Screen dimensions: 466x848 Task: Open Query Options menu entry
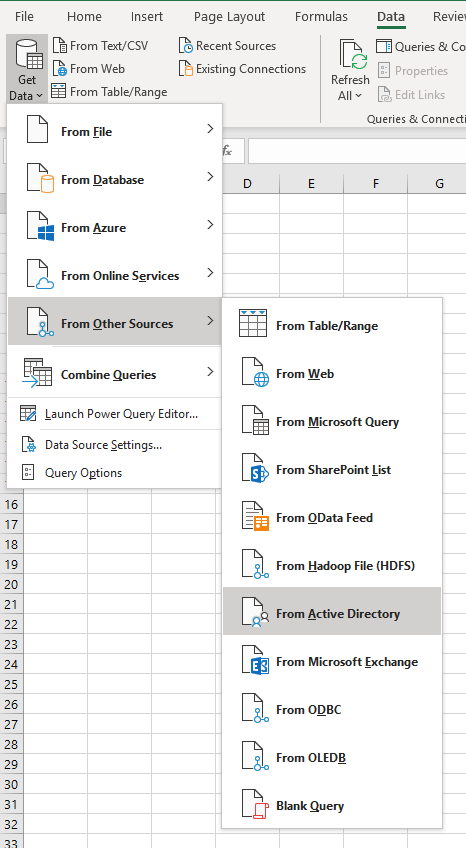click(115, 473)
